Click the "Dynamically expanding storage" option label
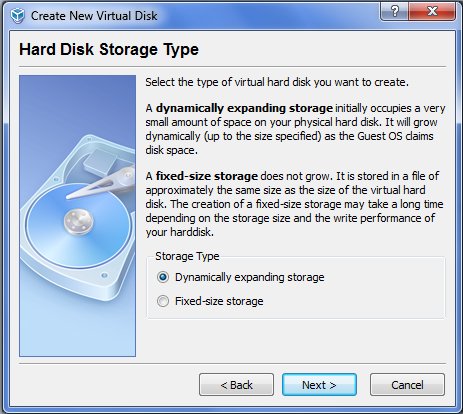 tap(250, 277)
